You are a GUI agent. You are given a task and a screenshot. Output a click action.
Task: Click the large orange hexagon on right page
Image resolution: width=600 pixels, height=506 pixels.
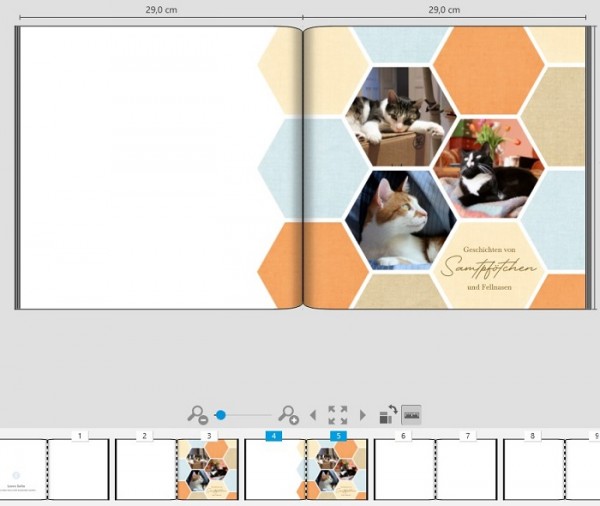click(x=489, y=70)
